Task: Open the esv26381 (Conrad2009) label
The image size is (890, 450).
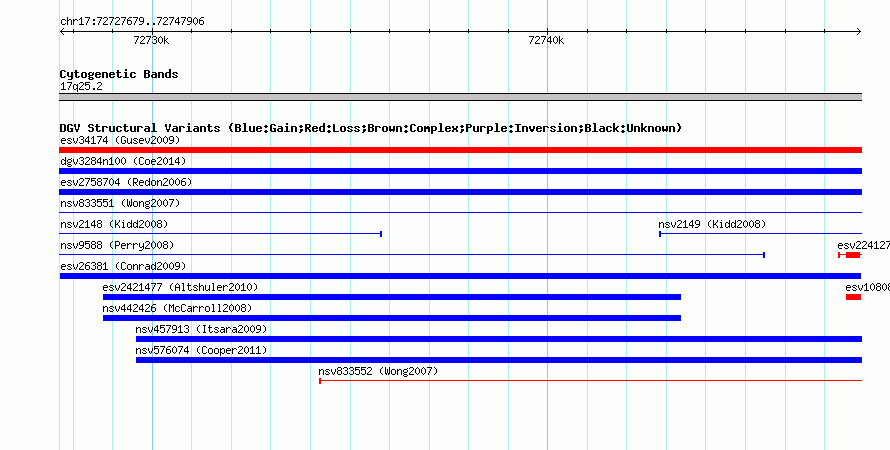Action: pyautogui.click(x=123, y=266)
